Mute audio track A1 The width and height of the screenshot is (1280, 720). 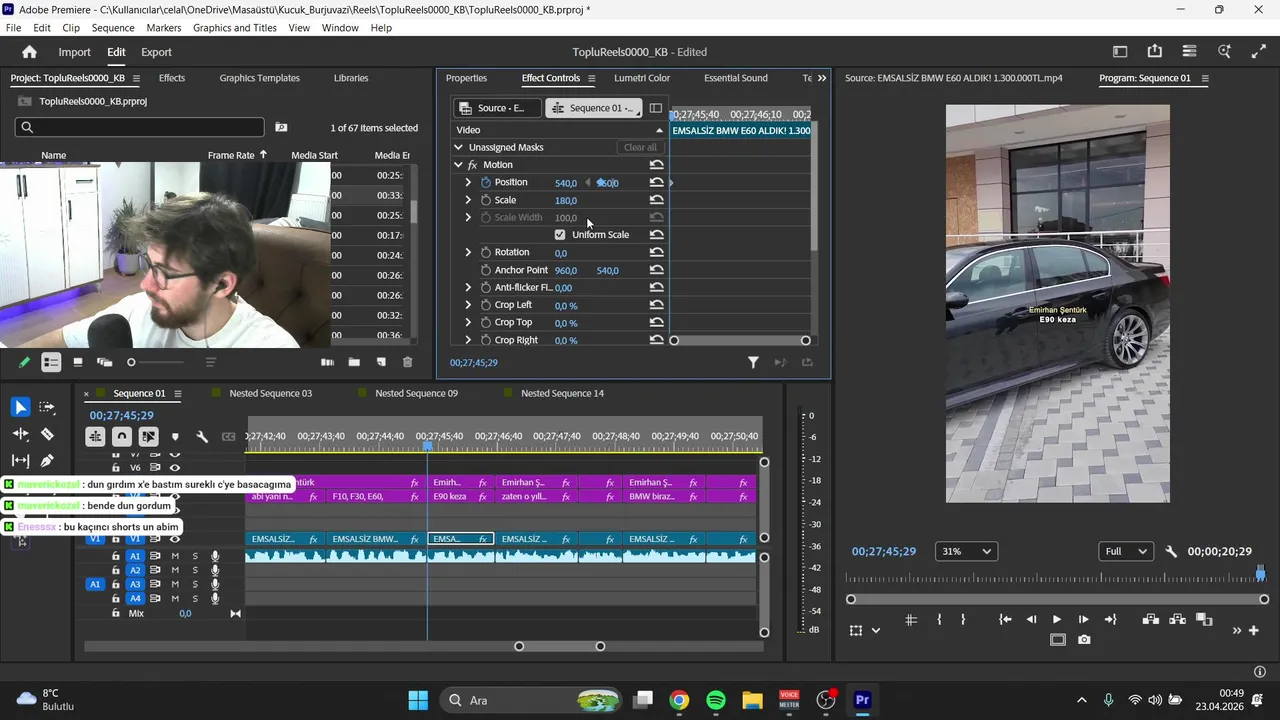click(175, 556)
